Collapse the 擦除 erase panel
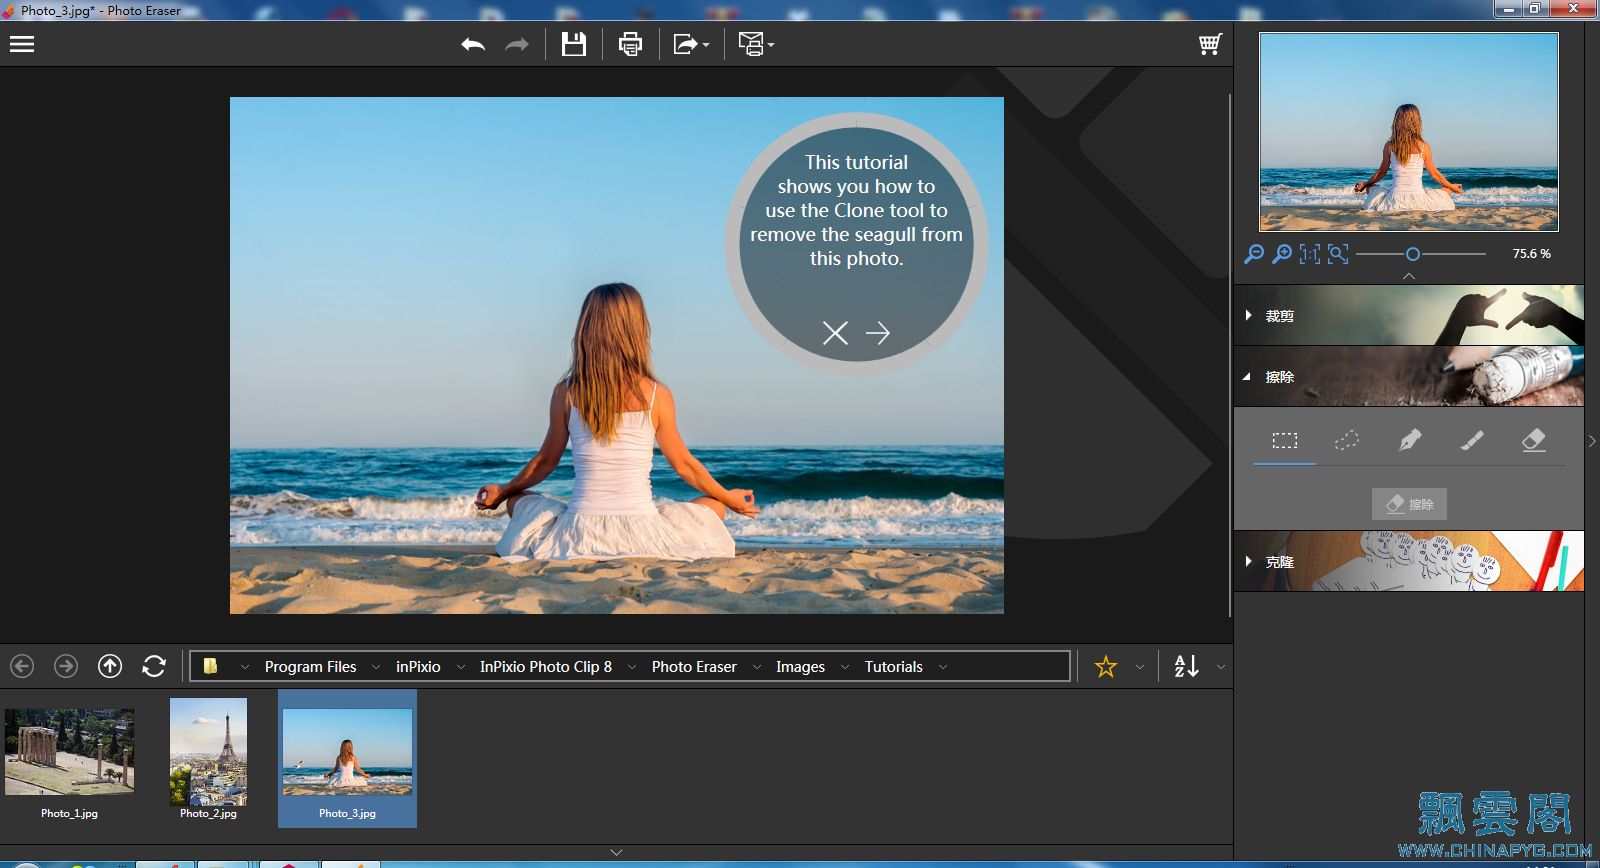This screenshot has height=868, width=1600. point(1409,376)
